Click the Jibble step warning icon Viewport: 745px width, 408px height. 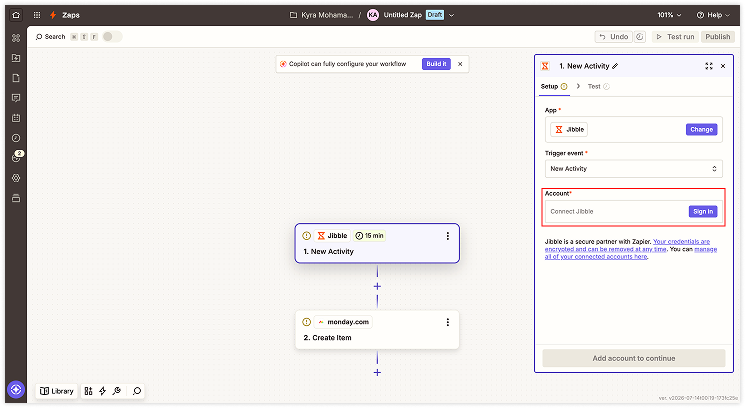306,236
